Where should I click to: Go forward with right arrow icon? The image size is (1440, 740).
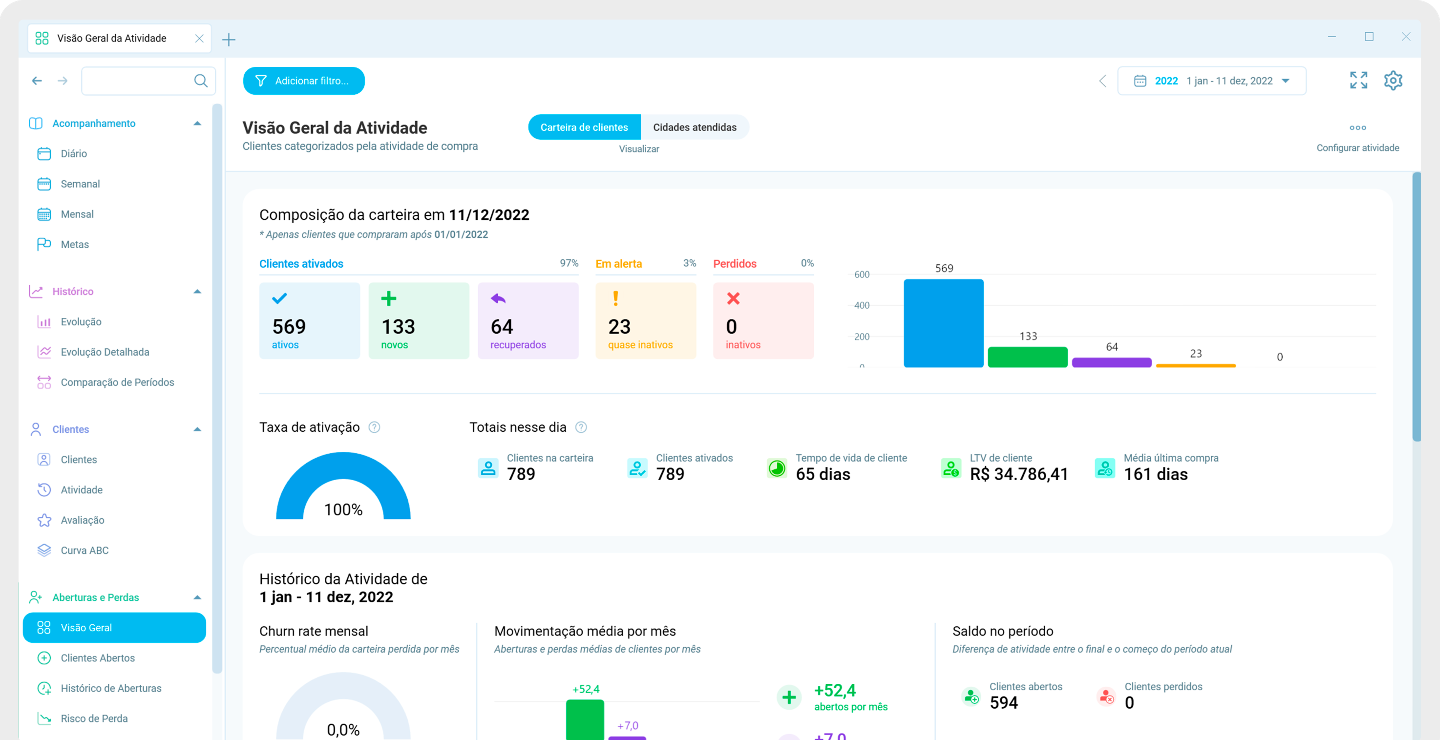point(62,81)
